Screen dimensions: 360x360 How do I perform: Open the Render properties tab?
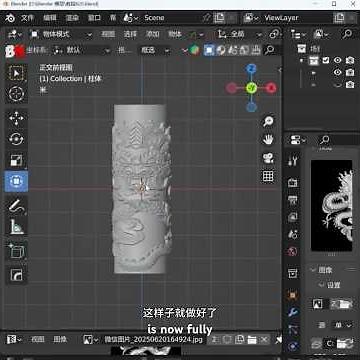(293, 182)
